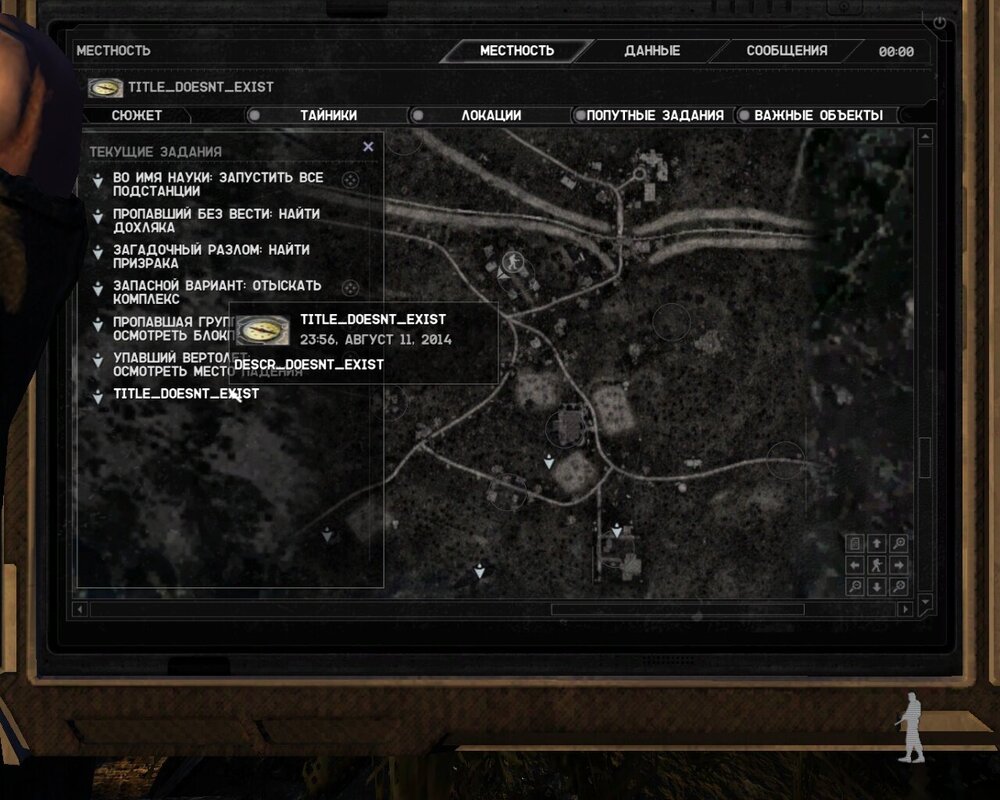The image size is (1000, 800).
Task: Click arrow icon beside Пропавшая группа task
Action: 98,325
